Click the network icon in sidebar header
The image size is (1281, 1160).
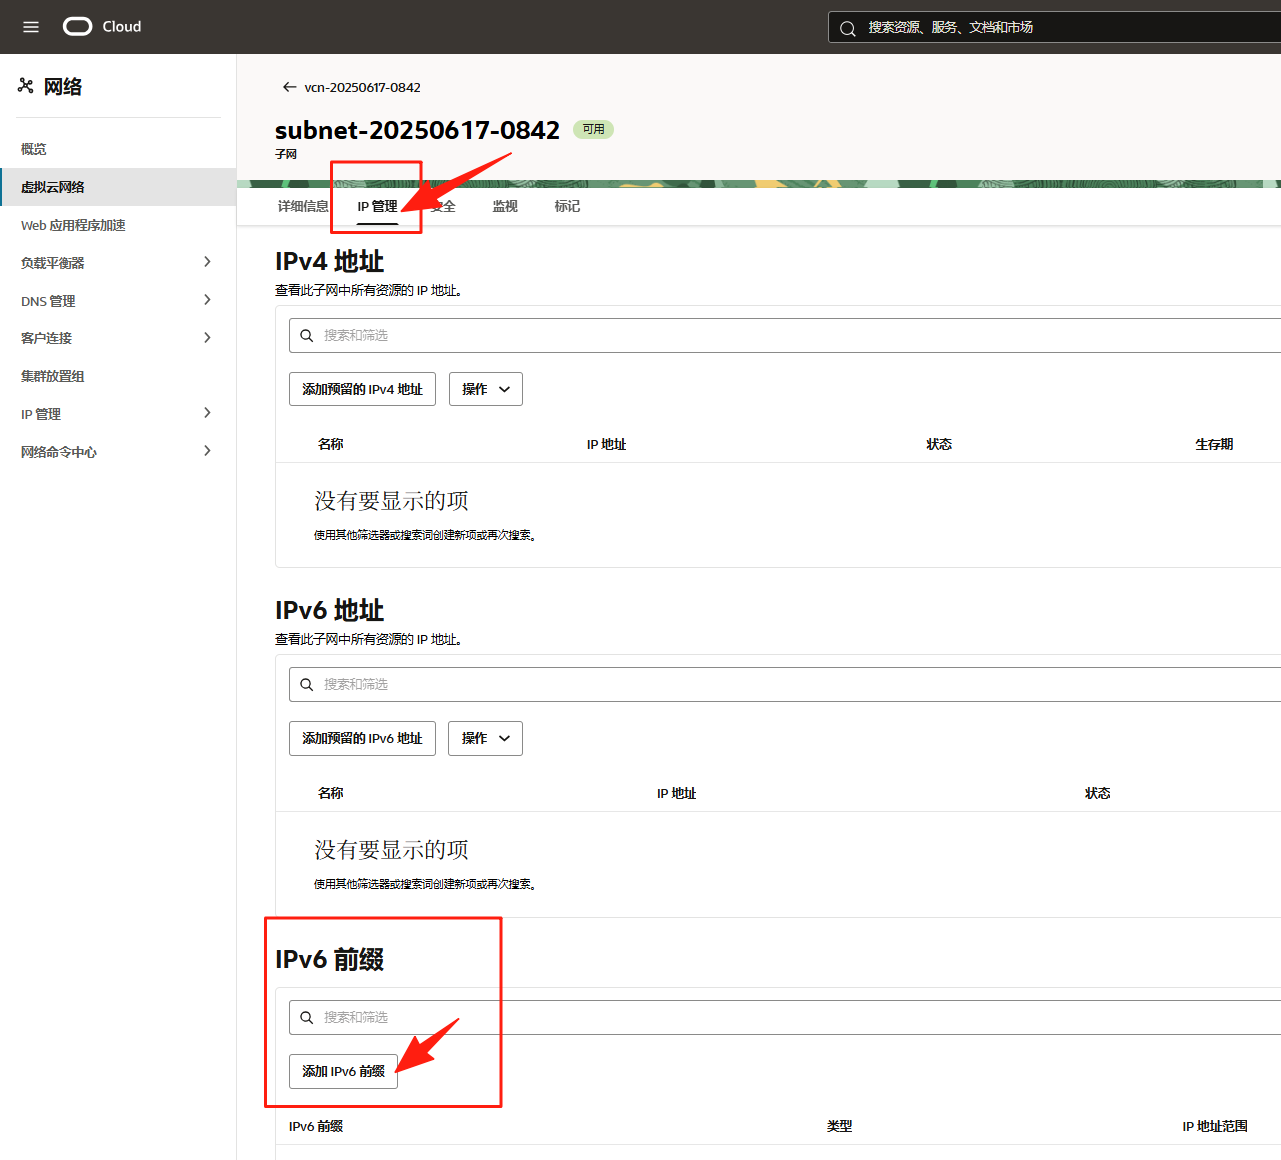[x=26, y=86]
